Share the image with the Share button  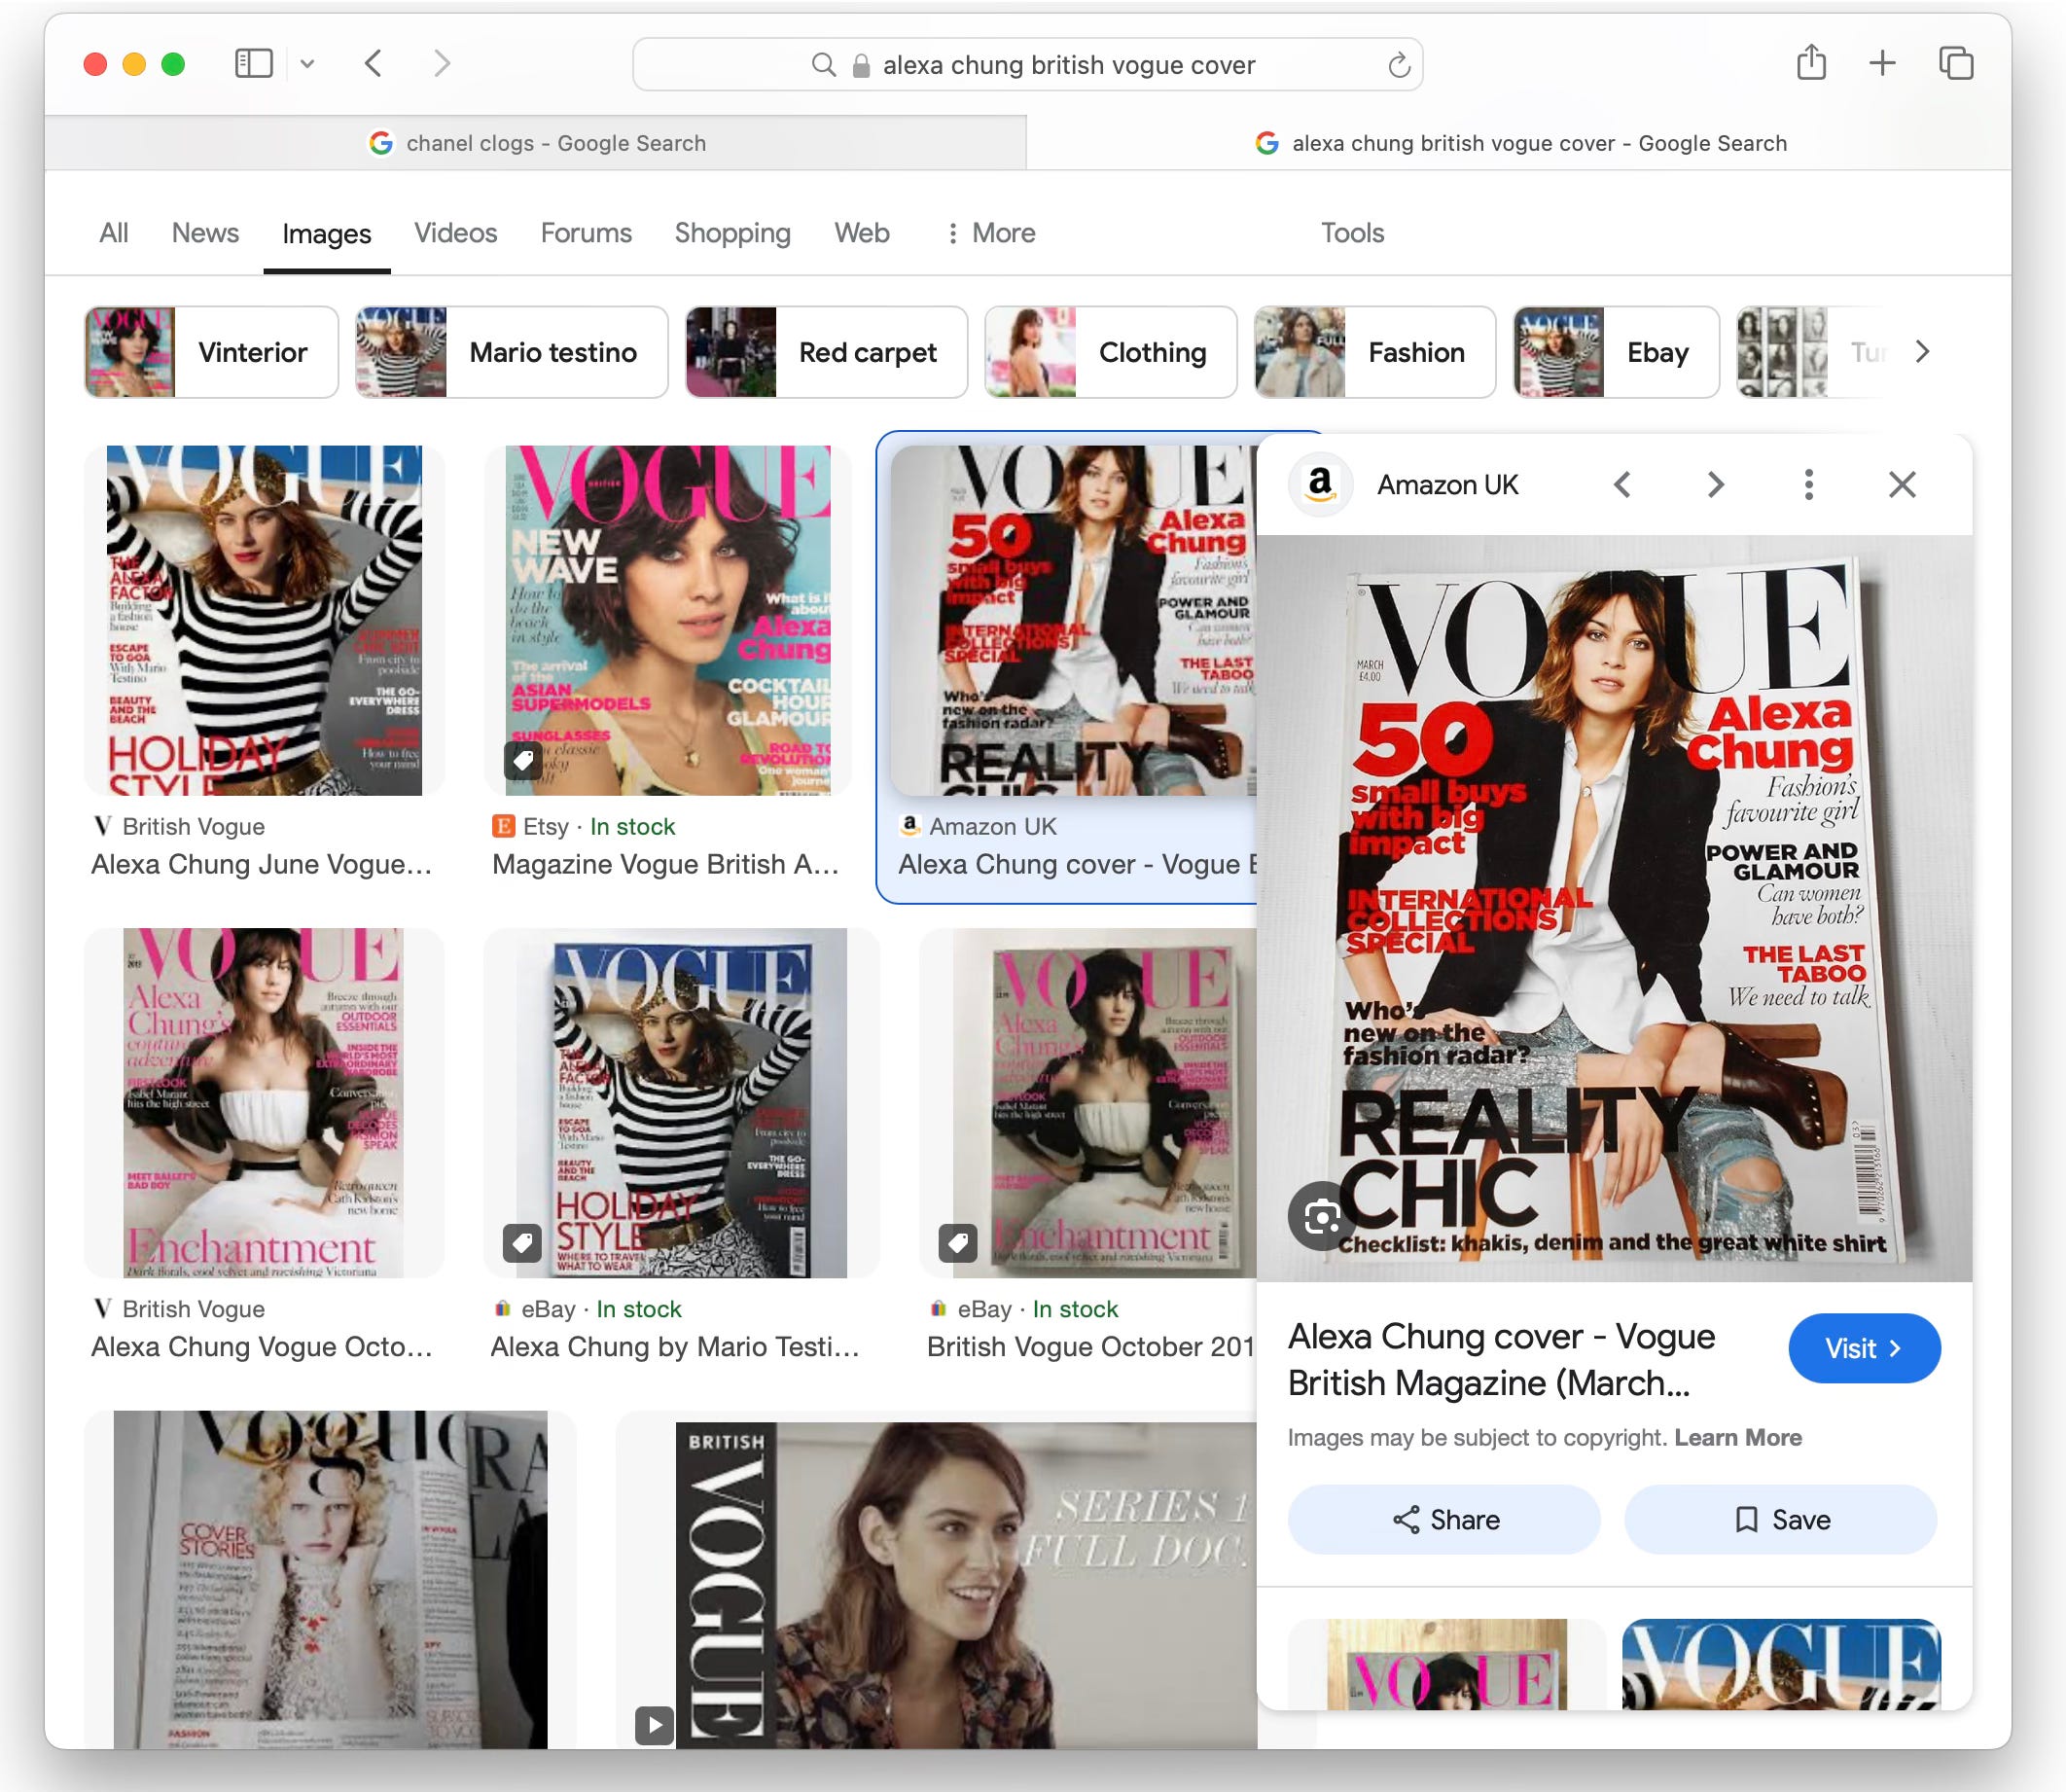click(1444, 1519)
